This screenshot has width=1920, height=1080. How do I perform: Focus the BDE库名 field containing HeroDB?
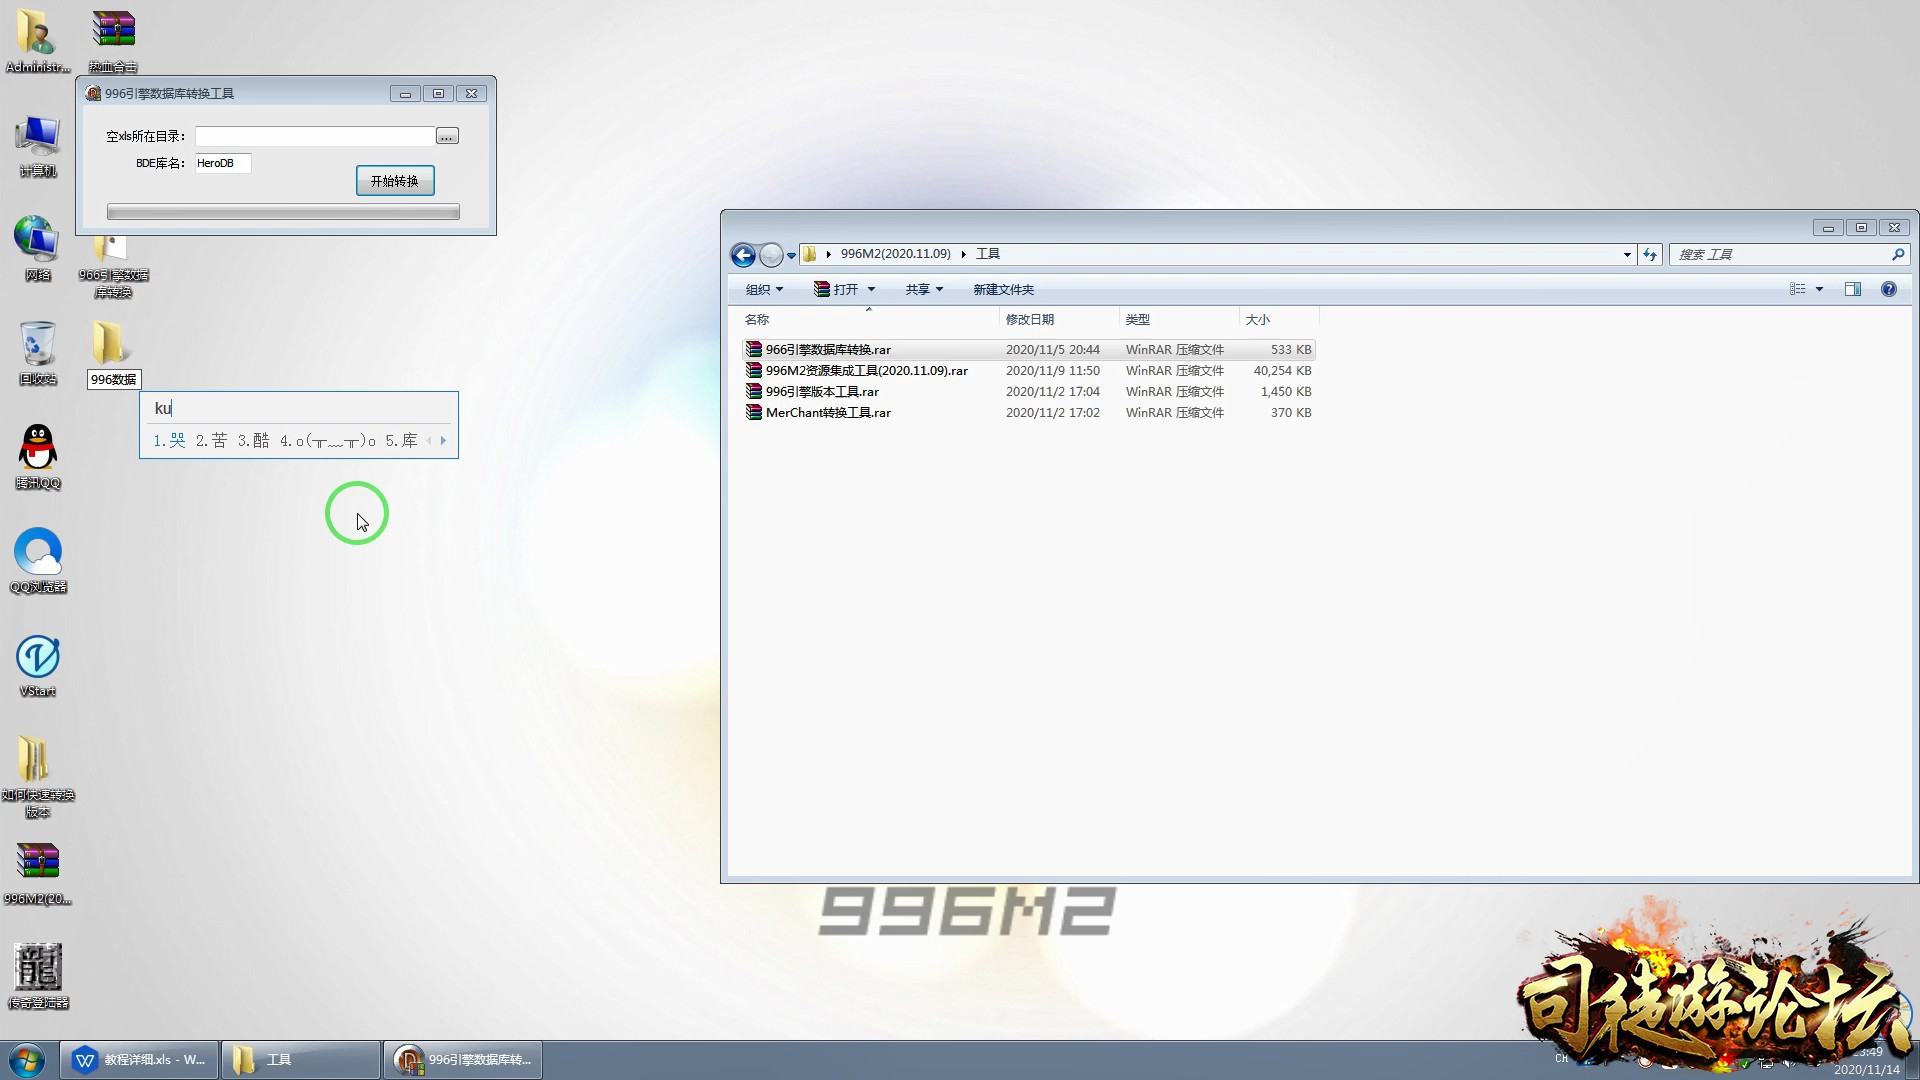point(222,163)
